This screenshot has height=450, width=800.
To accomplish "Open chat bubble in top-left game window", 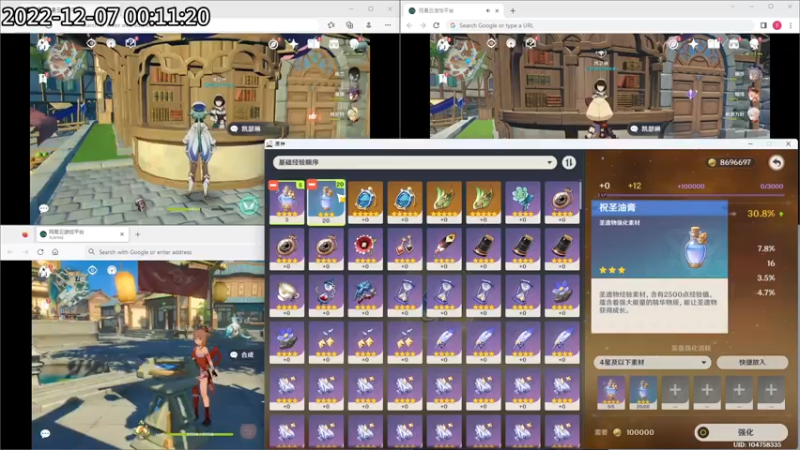I will 44,208.
